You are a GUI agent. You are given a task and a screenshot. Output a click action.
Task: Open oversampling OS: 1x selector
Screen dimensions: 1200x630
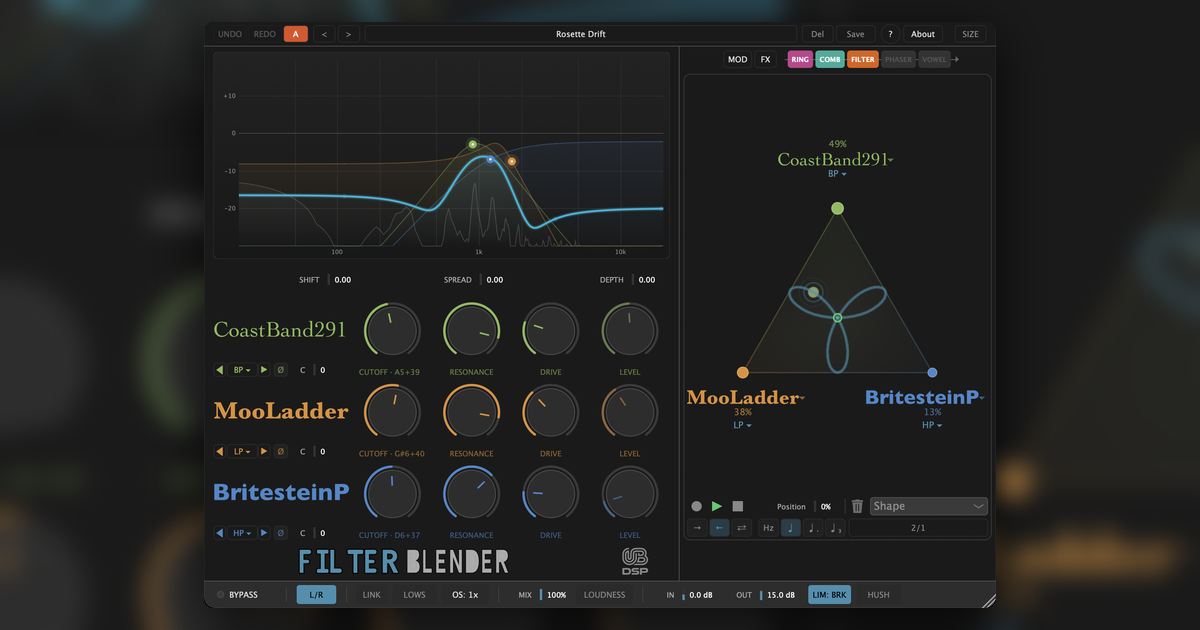466,595
